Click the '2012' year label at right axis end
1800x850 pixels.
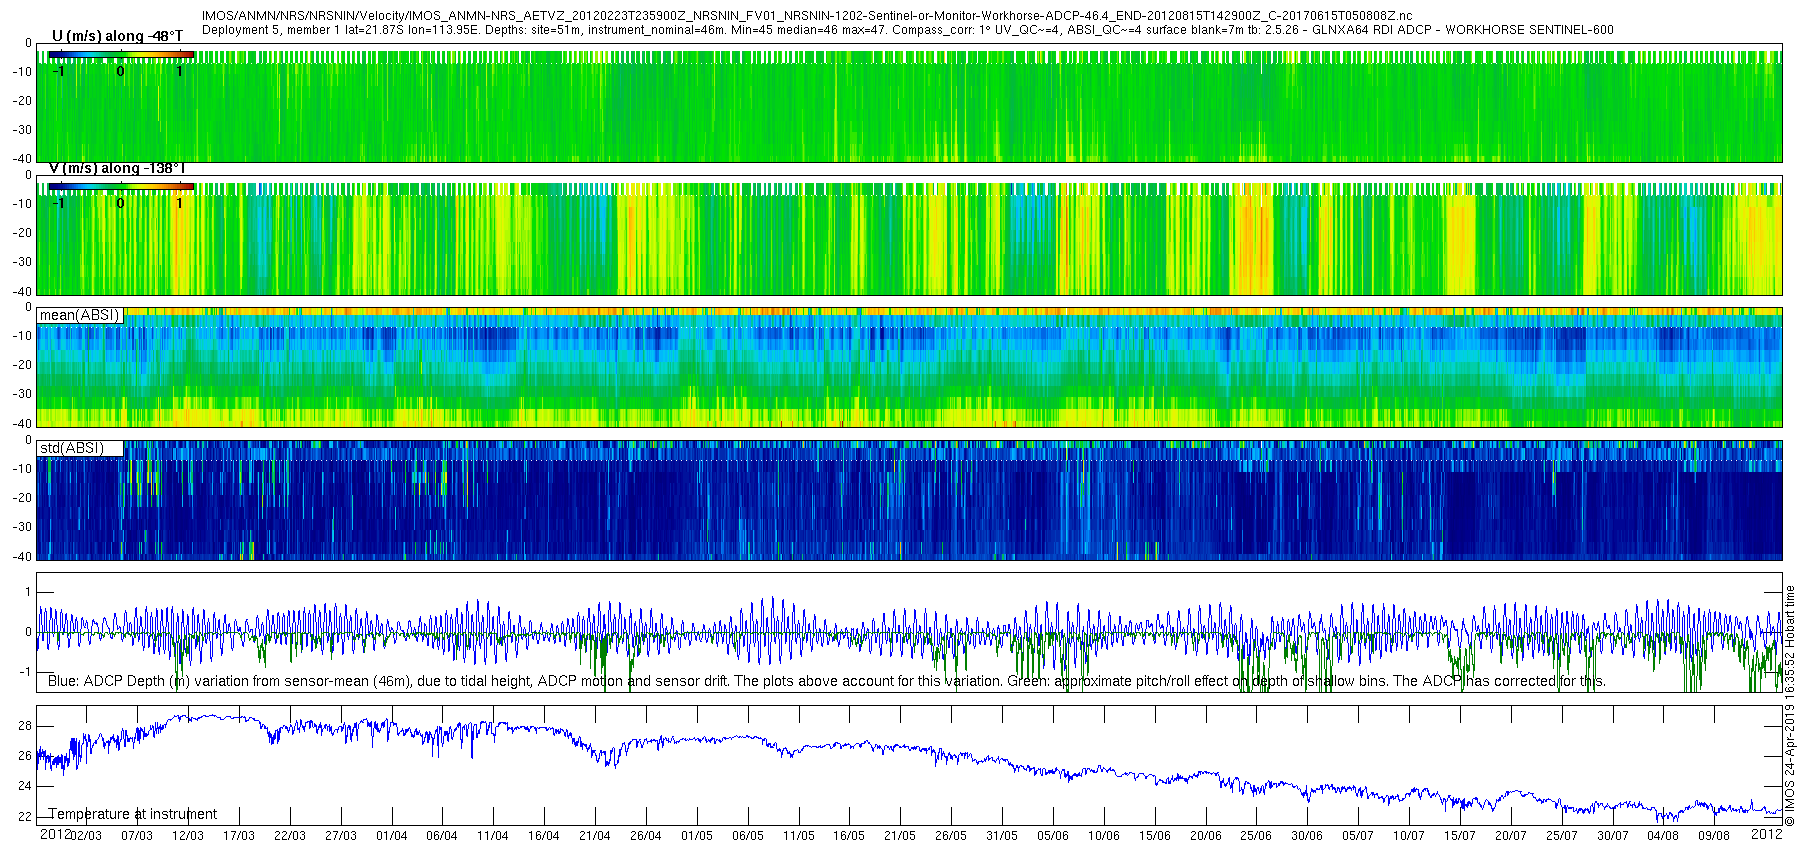pos(1767,834)
